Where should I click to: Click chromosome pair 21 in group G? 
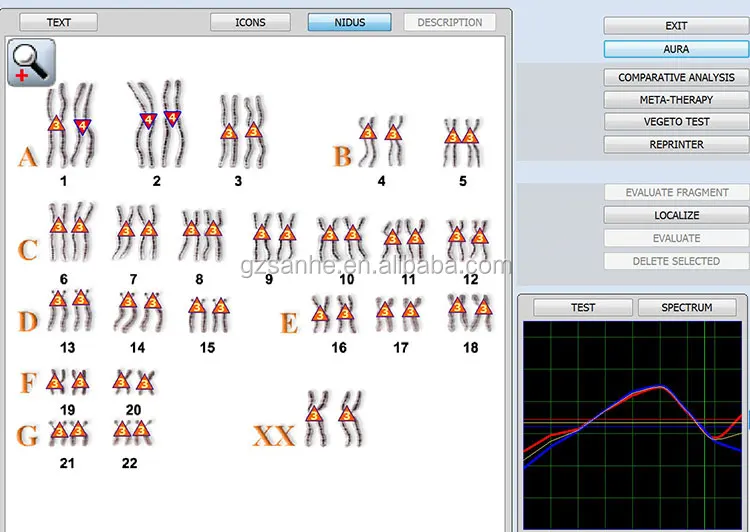(x=68, y=431)
